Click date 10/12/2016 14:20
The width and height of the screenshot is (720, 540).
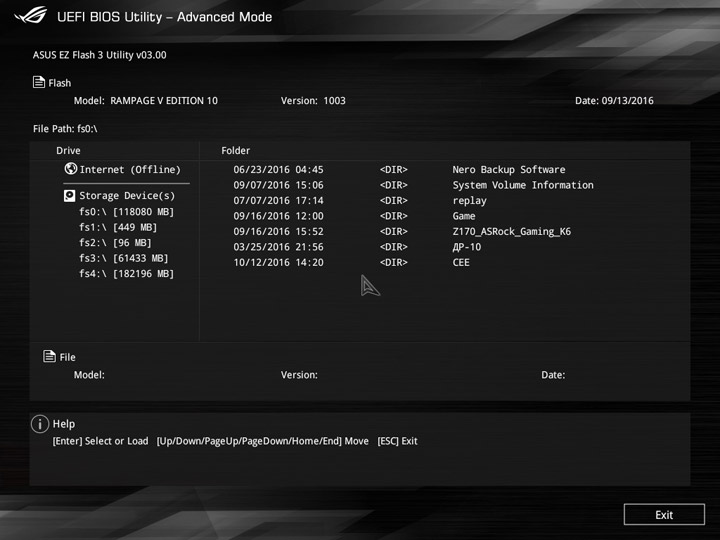[278, 263]
